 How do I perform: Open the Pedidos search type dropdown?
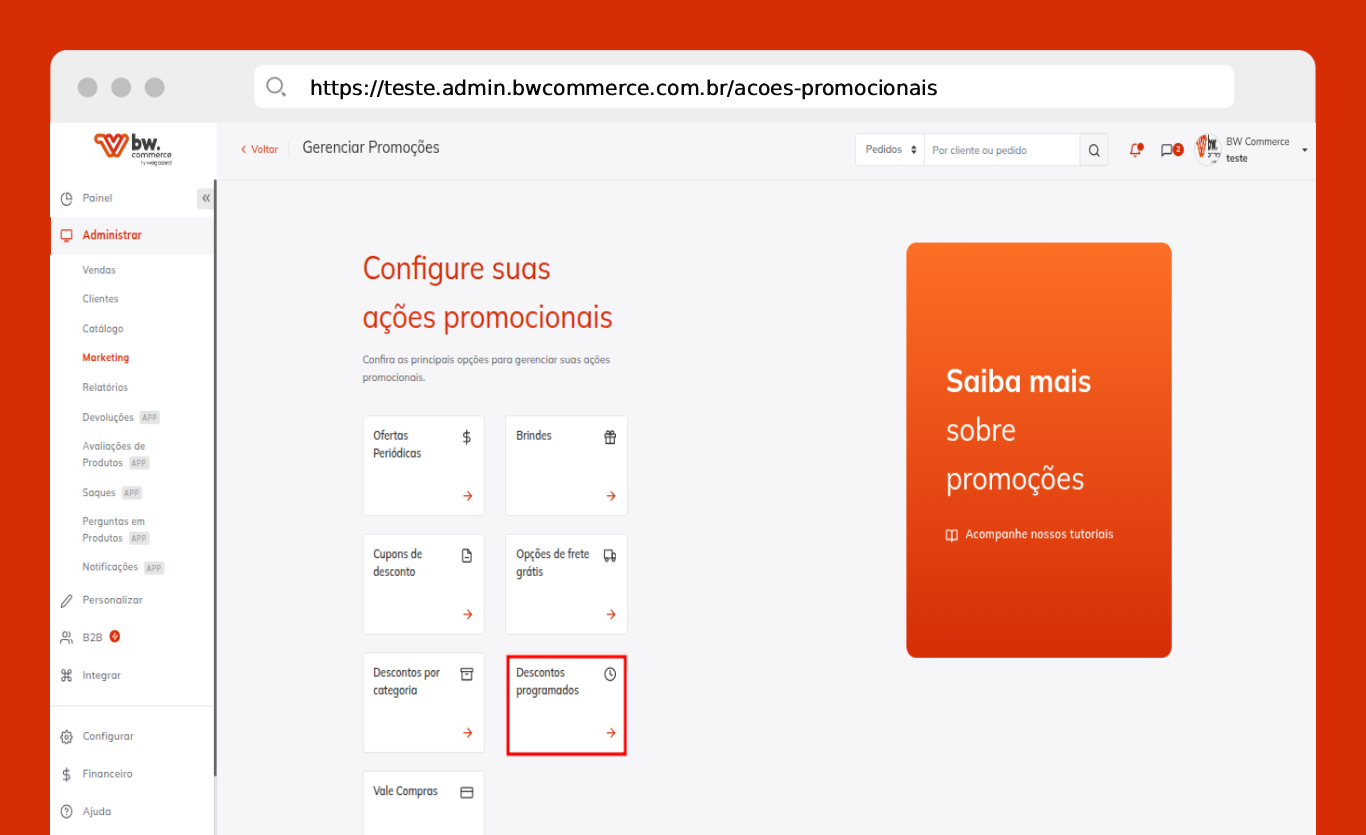[x=890, y=150]
